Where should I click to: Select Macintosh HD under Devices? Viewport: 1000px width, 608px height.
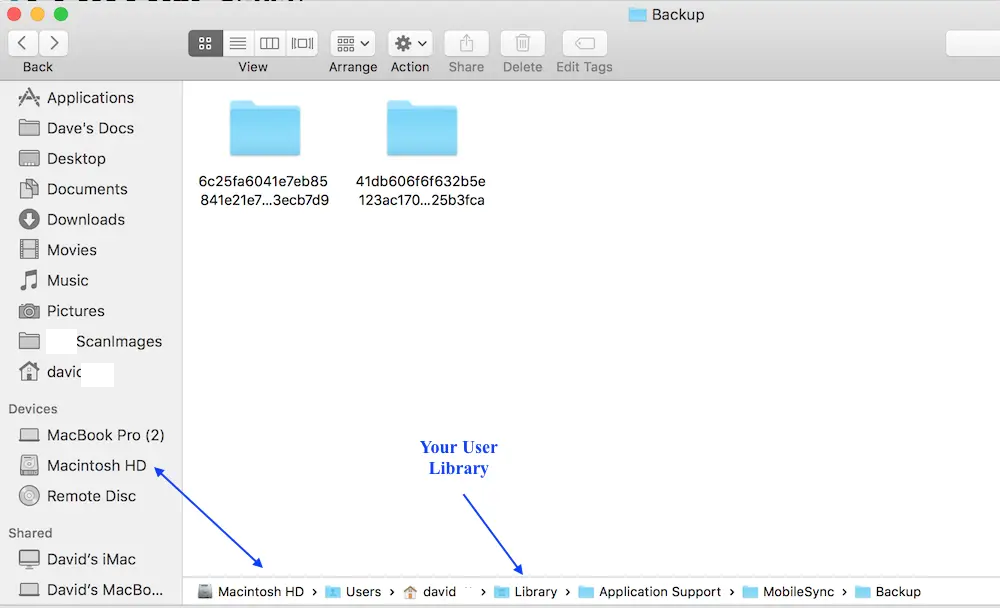tap(96, 466)
